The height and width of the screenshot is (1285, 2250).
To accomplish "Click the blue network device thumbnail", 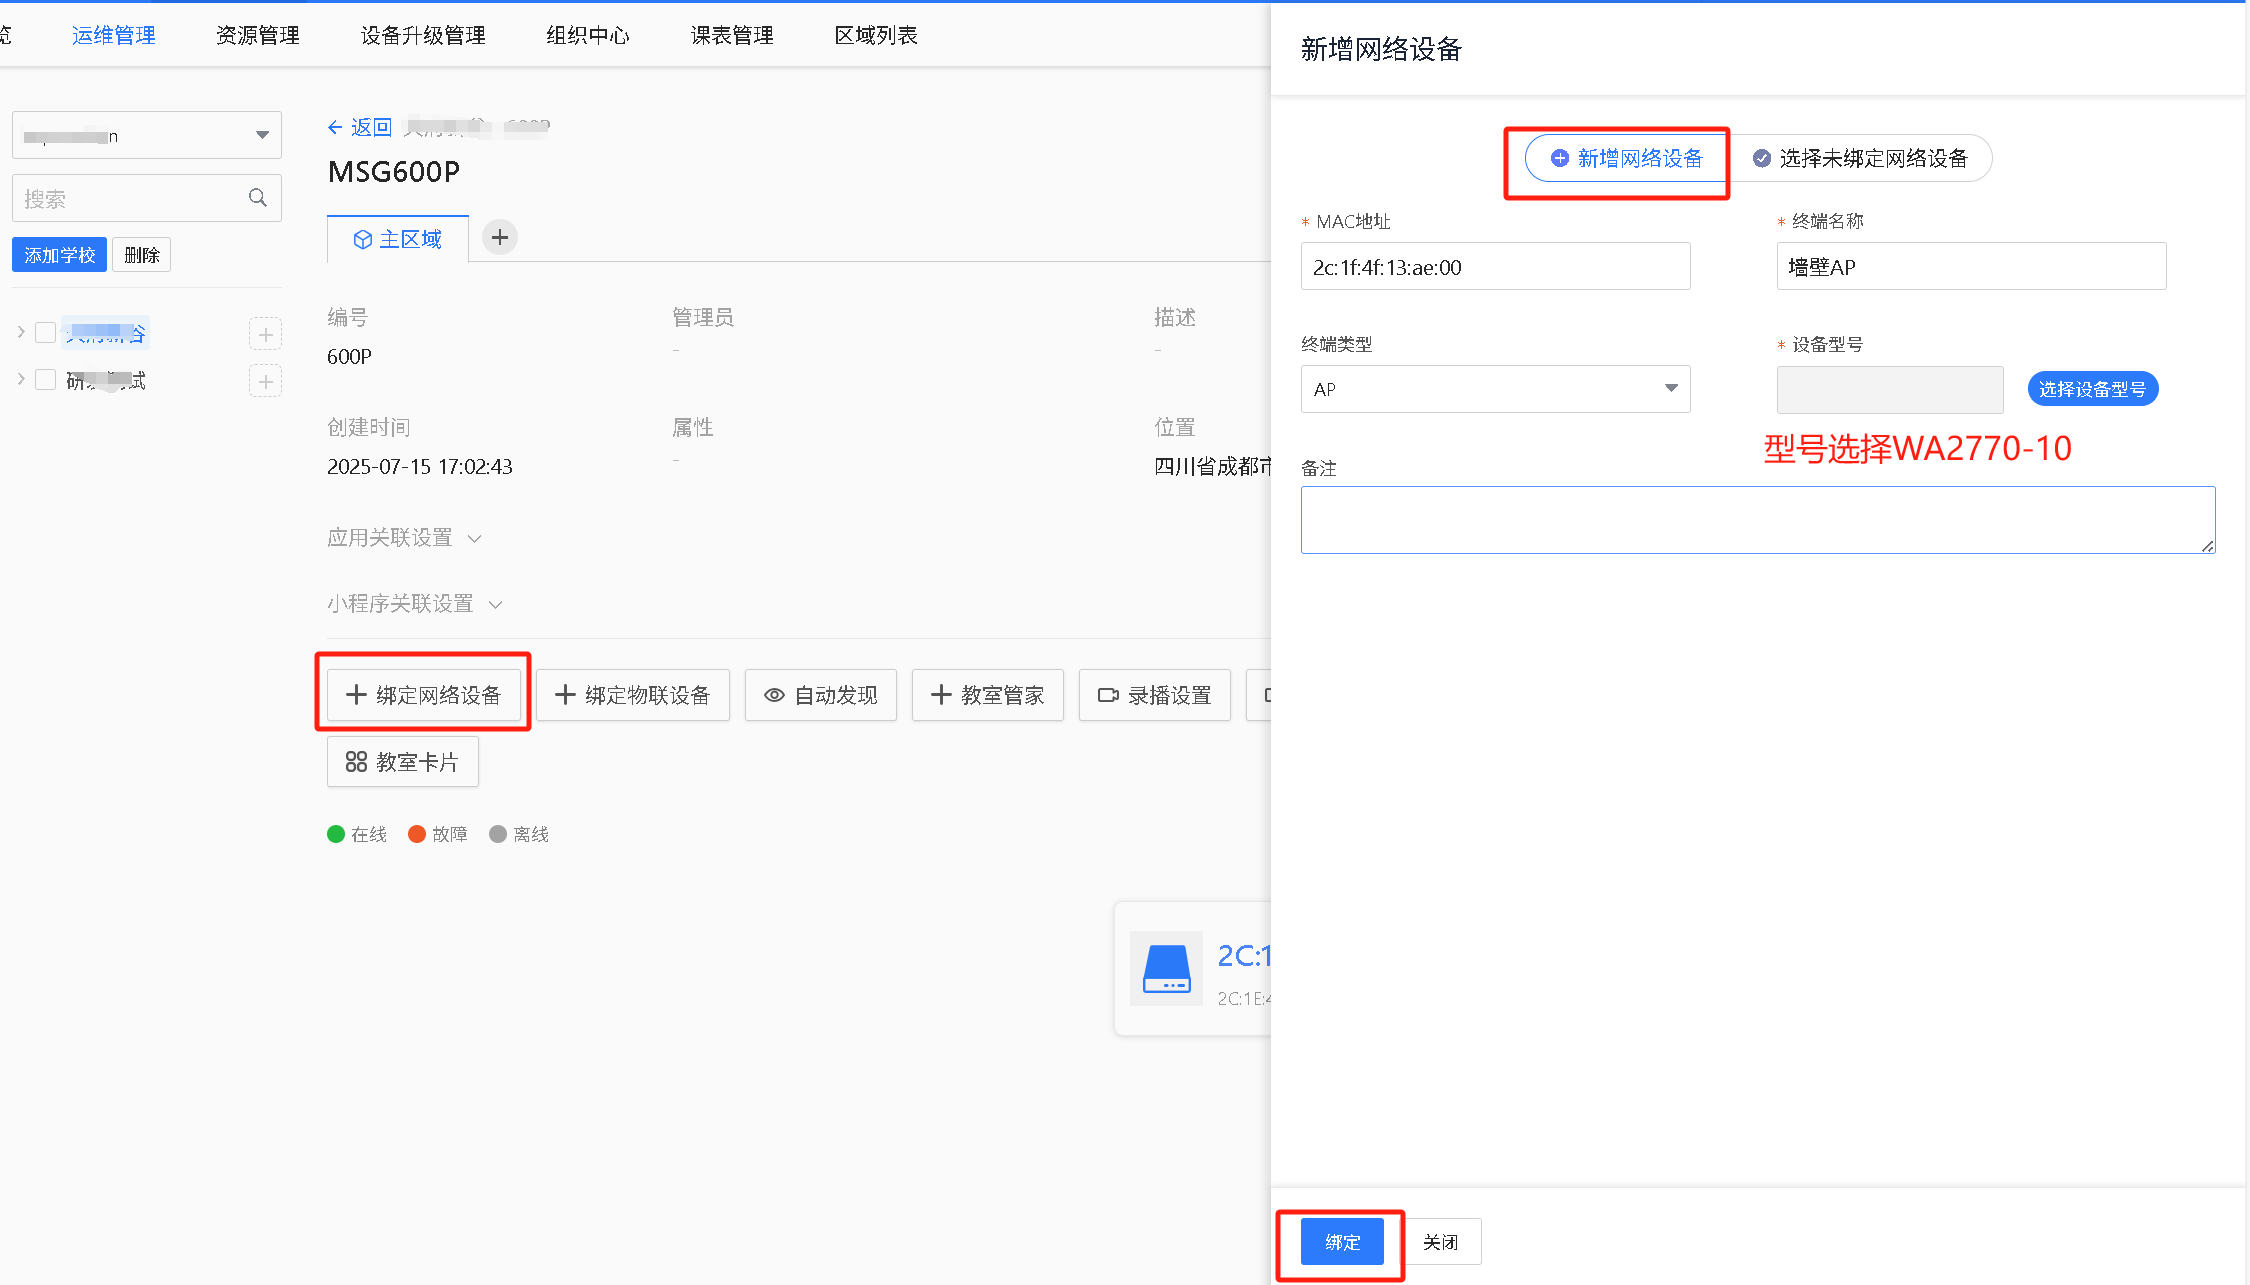I will [1166, 968].
